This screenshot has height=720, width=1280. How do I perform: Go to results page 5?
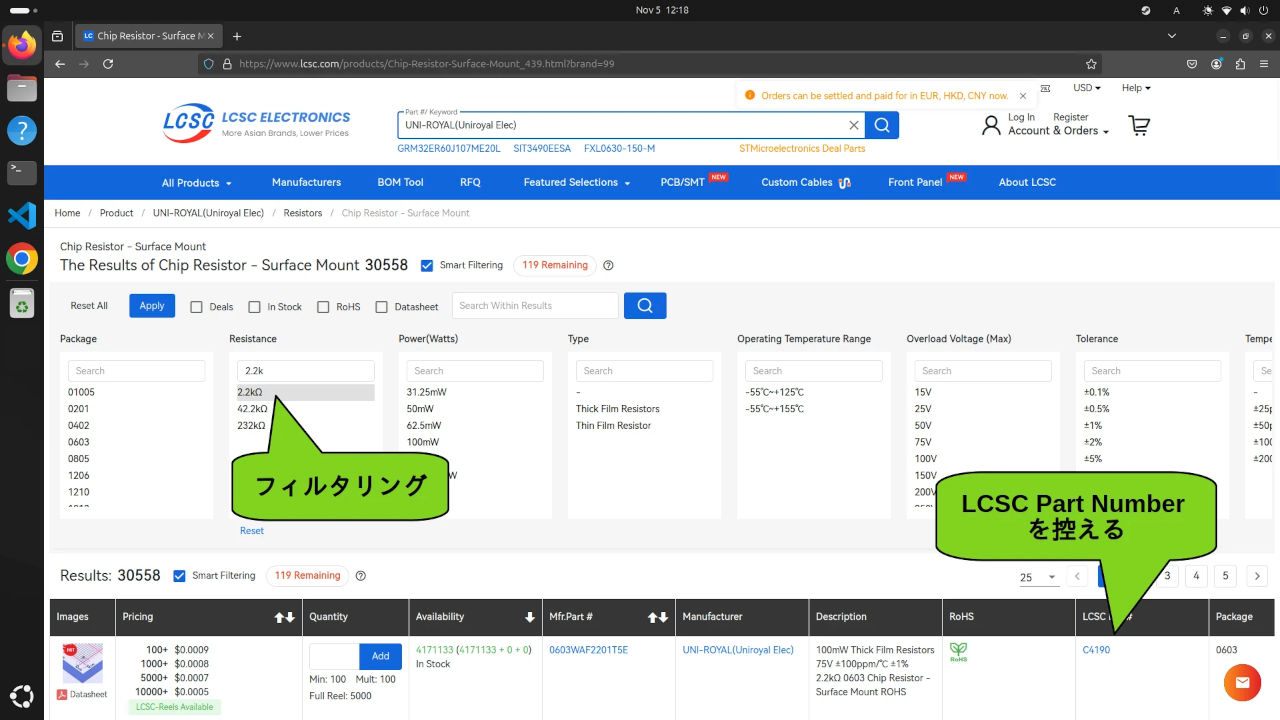click(1225, 576)
